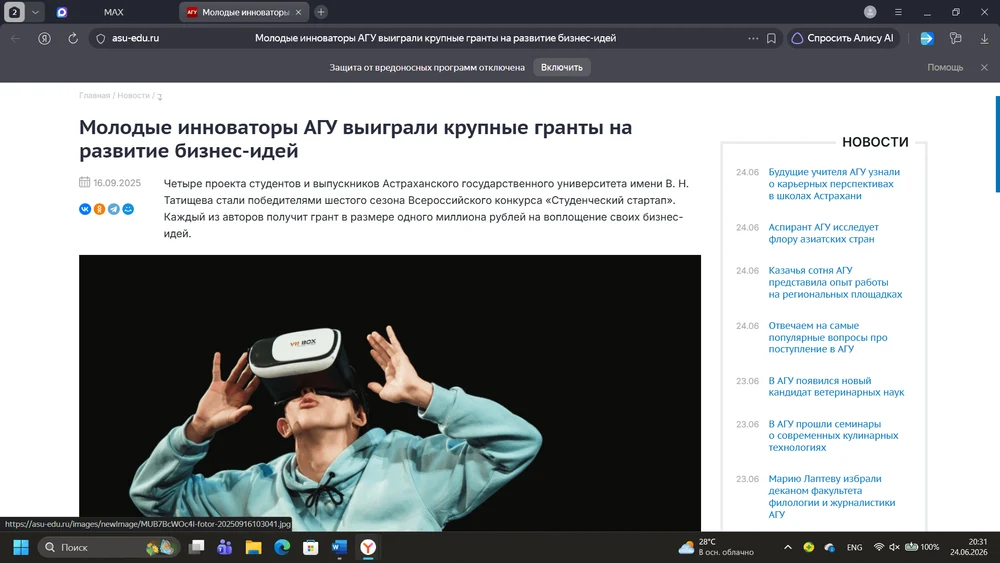Reload the page
The image size is (1000, 563).
(73, 38)
